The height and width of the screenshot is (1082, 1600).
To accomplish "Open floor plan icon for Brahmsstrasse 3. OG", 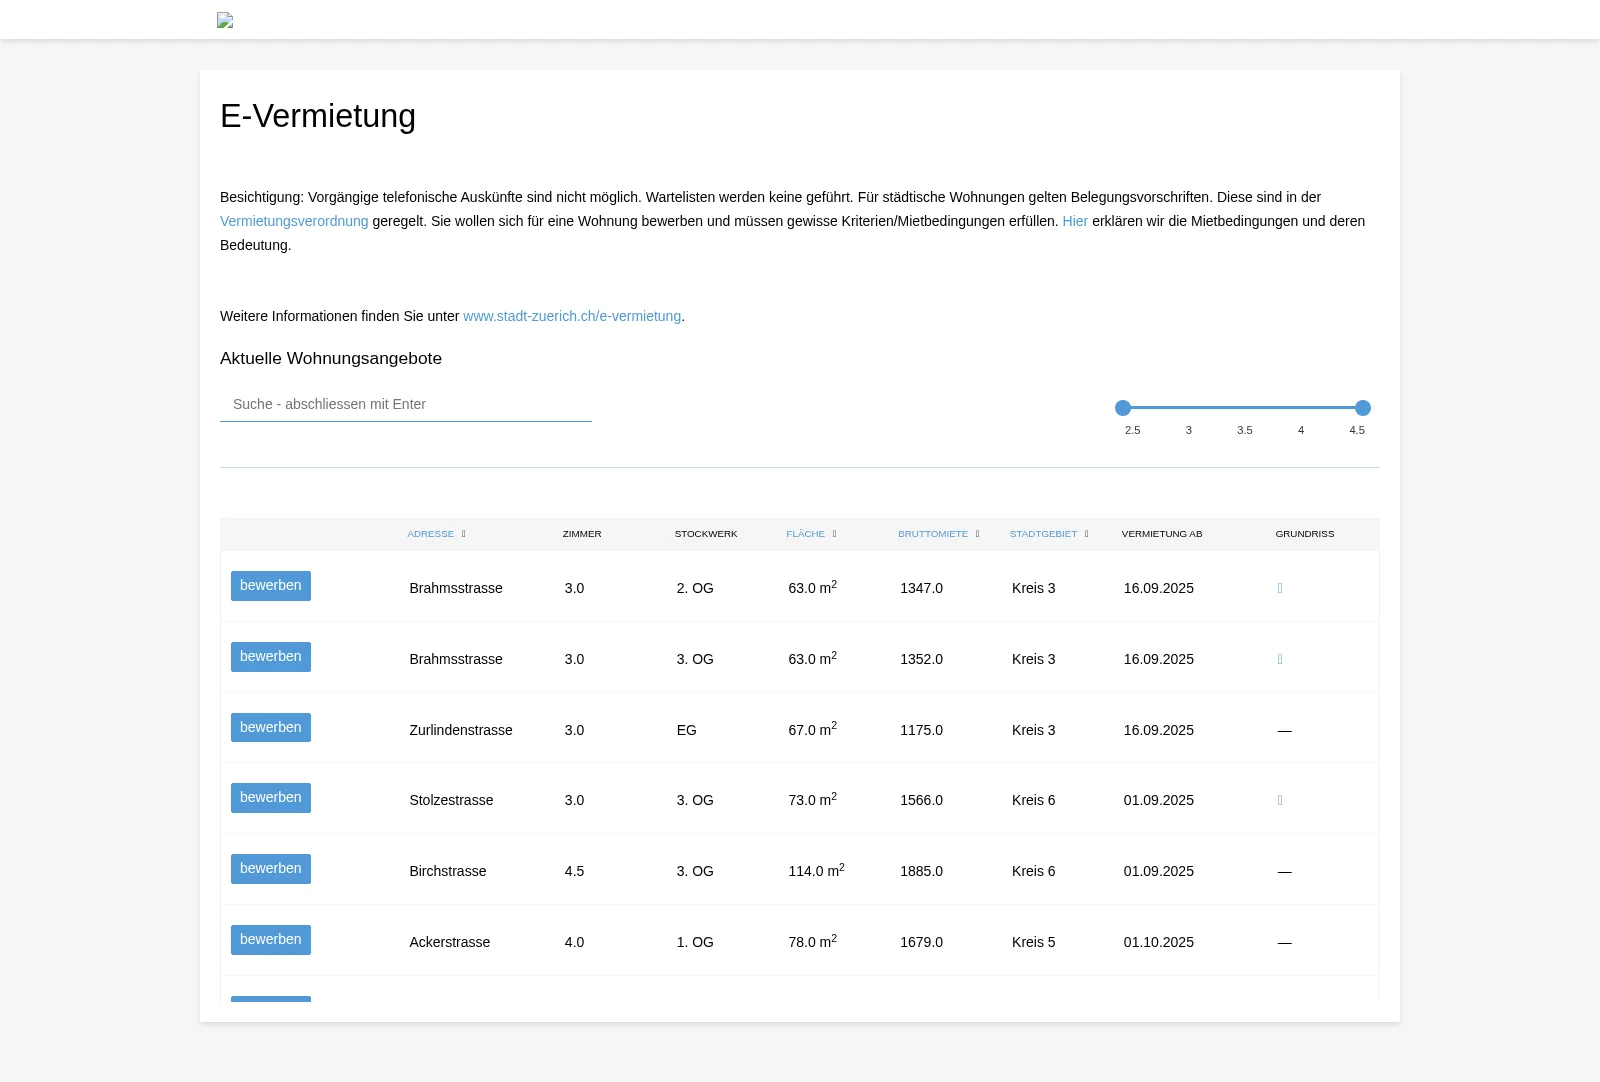I will 1280,659.
